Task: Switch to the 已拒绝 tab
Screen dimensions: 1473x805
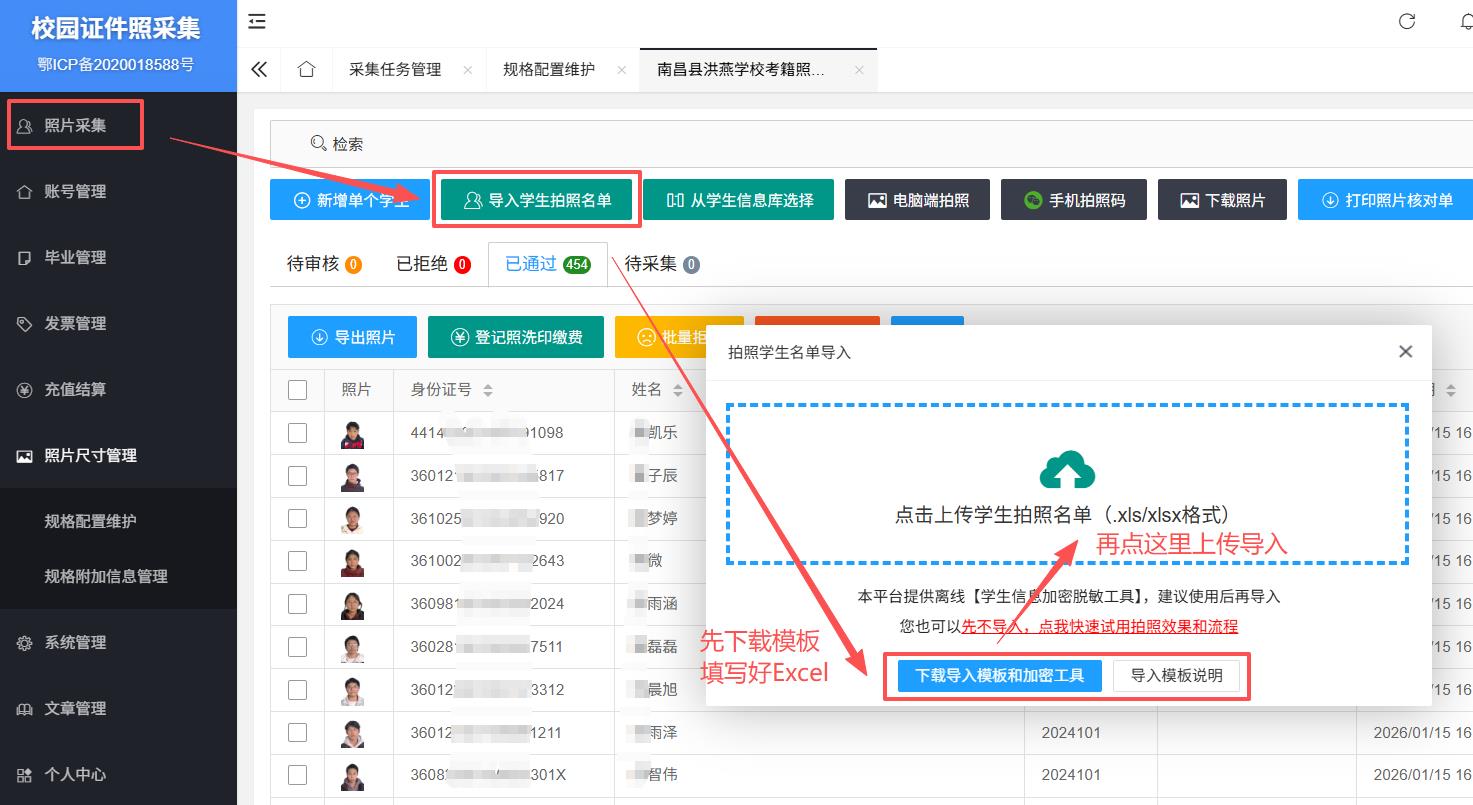Action: 432,264
